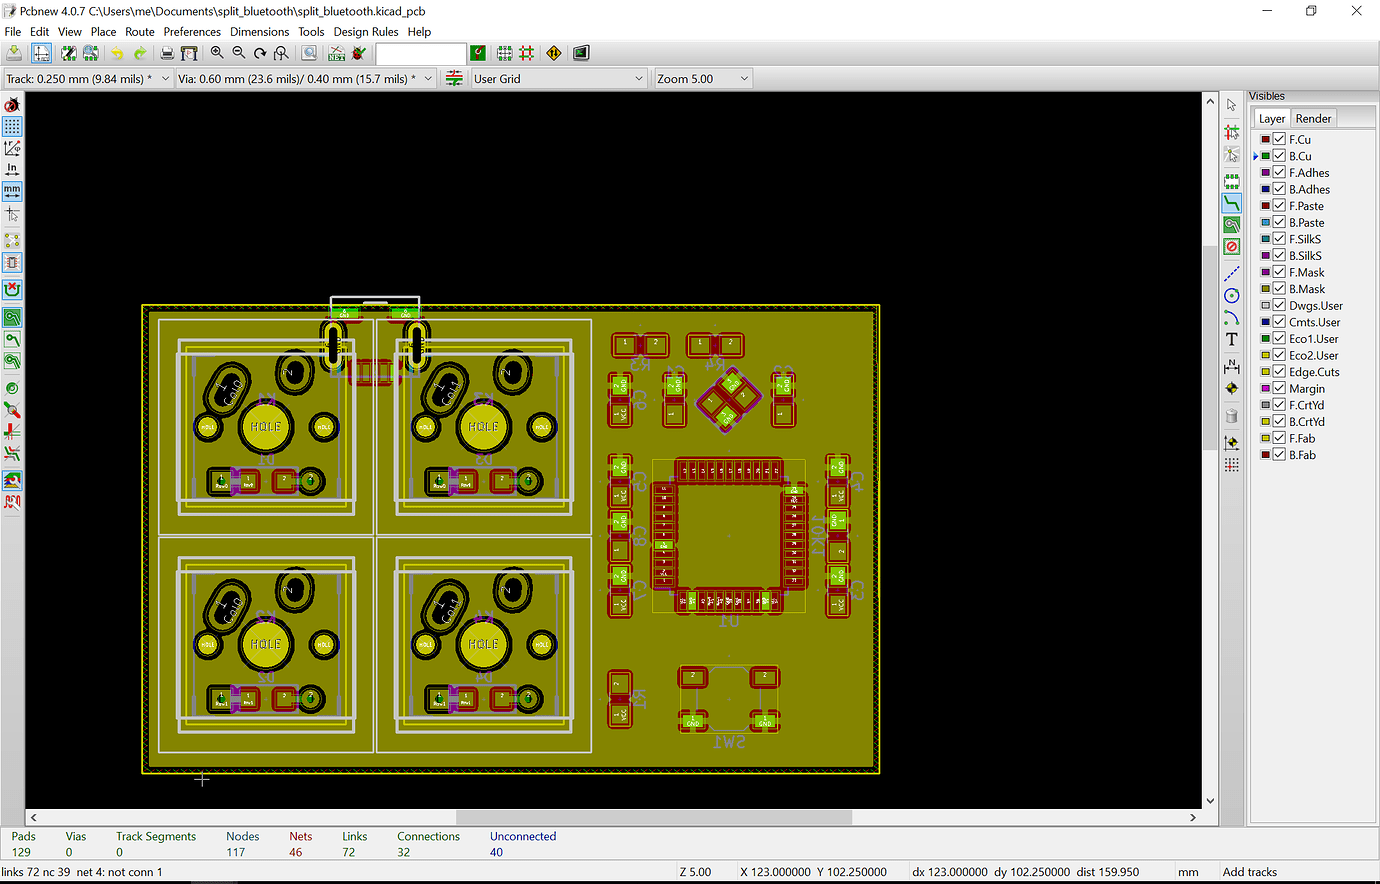Print the board layout

166,53
